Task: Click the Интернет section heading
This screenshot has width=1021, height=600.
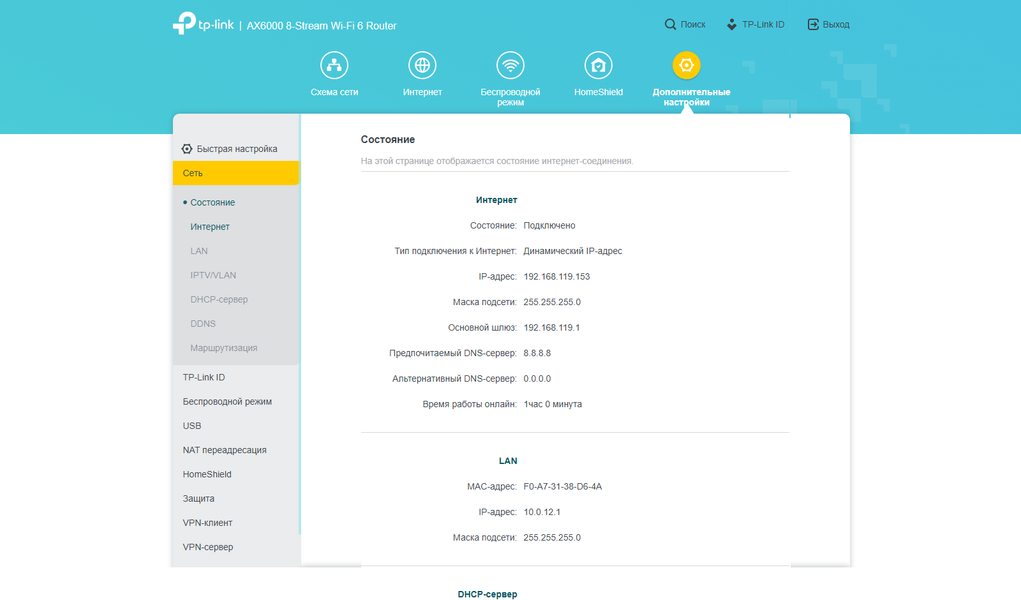Action: point(496,200)
